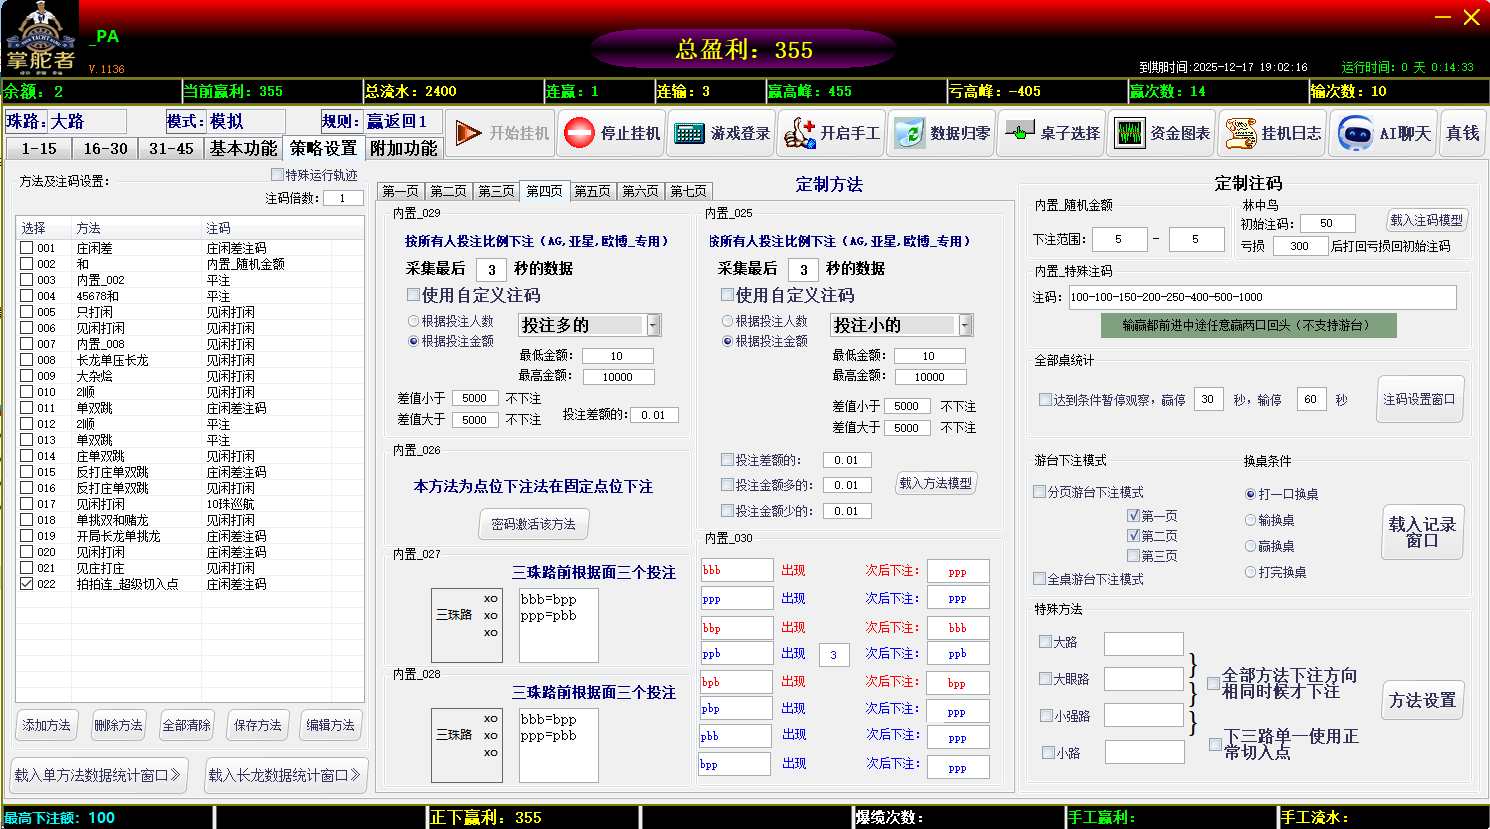Open the 投注小的 dropdown

965,325
